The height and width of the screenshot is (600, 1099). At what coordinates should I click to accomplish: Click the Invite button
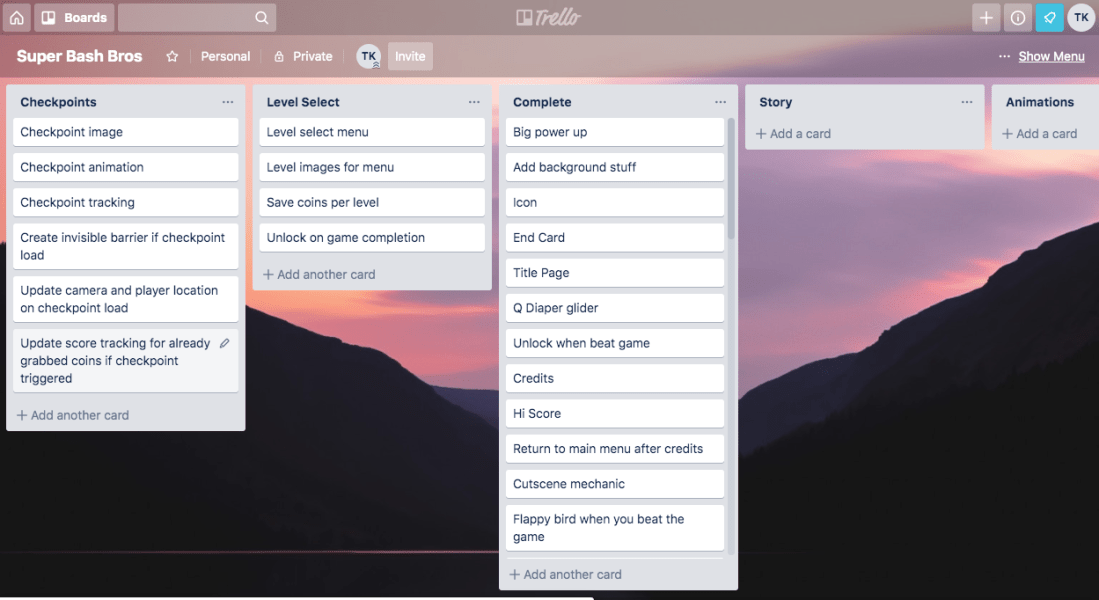click(410, 56)
